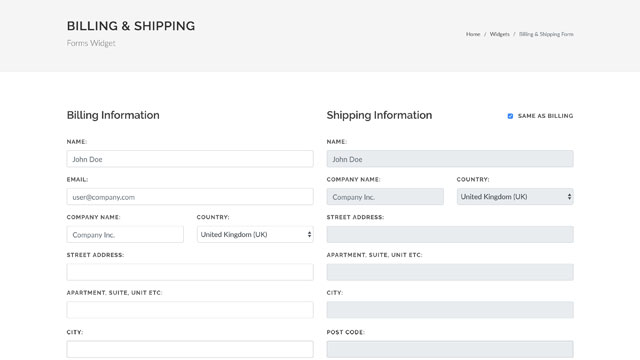Click the billing City input field

[x=190, y=349]
